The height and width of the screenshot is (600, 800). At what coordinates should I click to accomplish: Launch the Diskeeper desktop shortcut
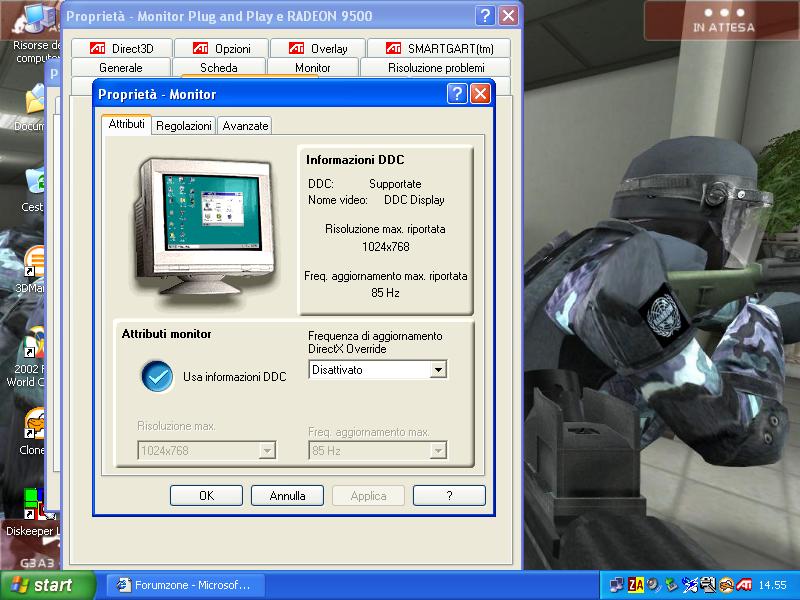34,513
